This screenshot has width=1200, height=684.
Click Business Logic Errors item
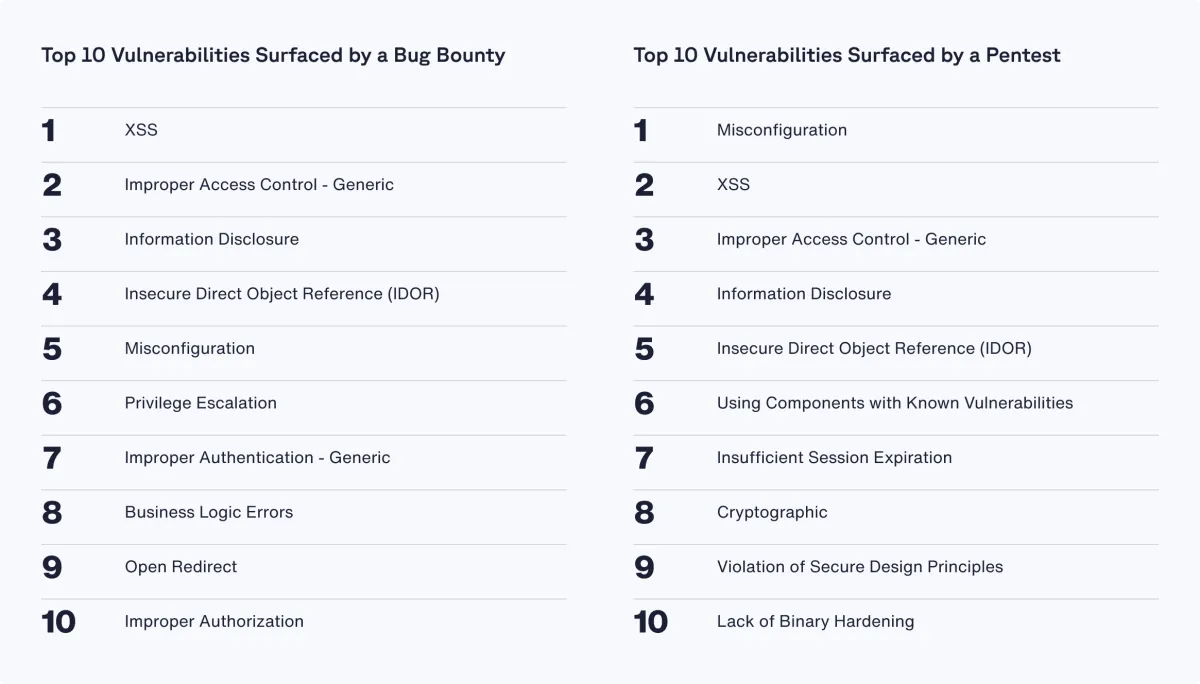[209, 512]
